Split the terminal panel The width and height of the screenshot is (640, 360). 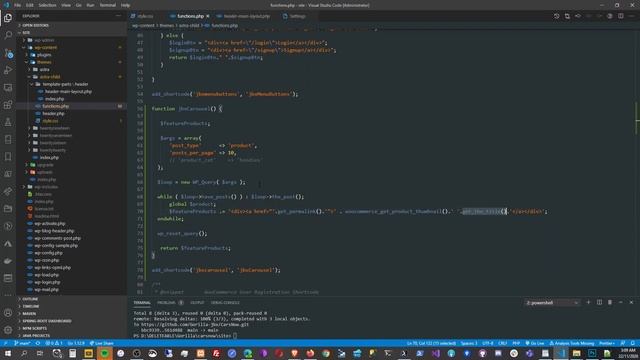[x=599, y=302]
